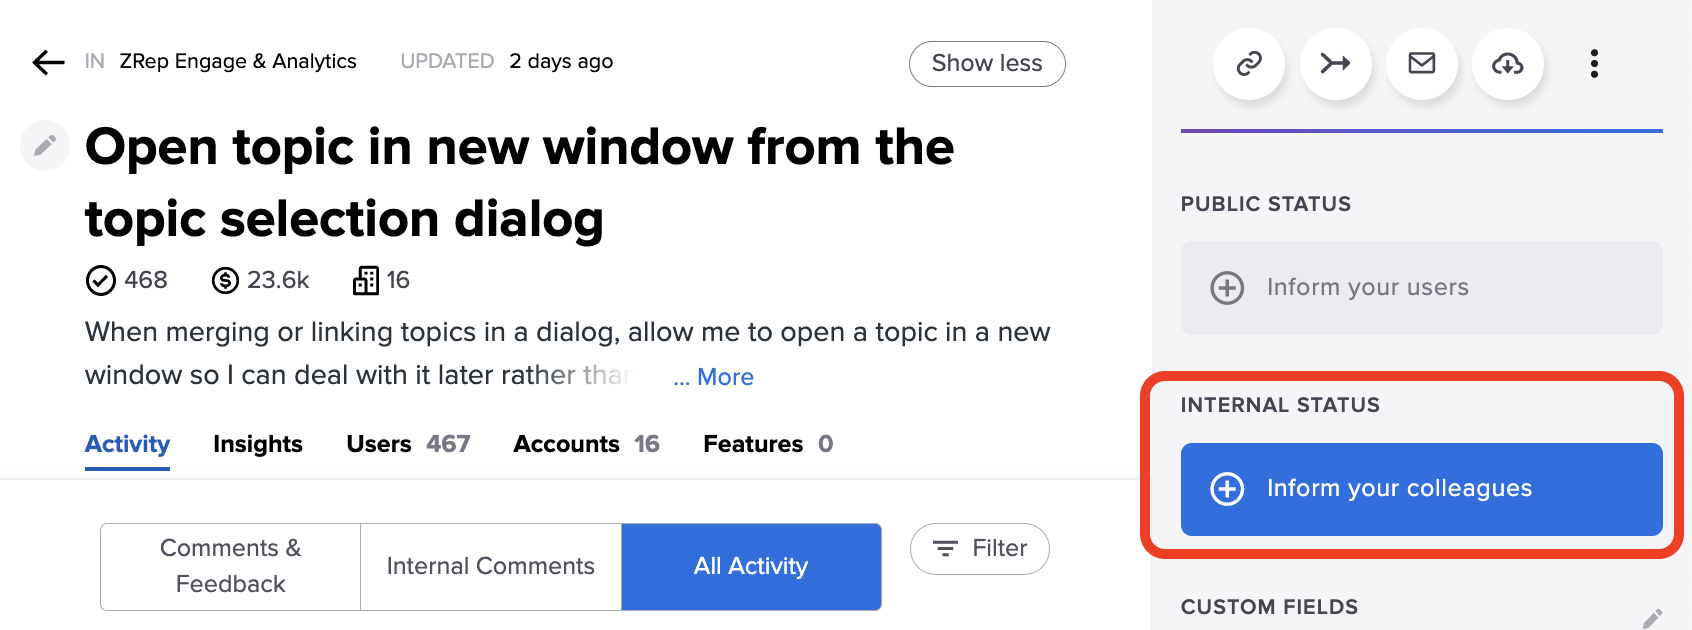Select the All Activity segment
The height and width of the screenshot is (630, 1692).
click(751, 566)
